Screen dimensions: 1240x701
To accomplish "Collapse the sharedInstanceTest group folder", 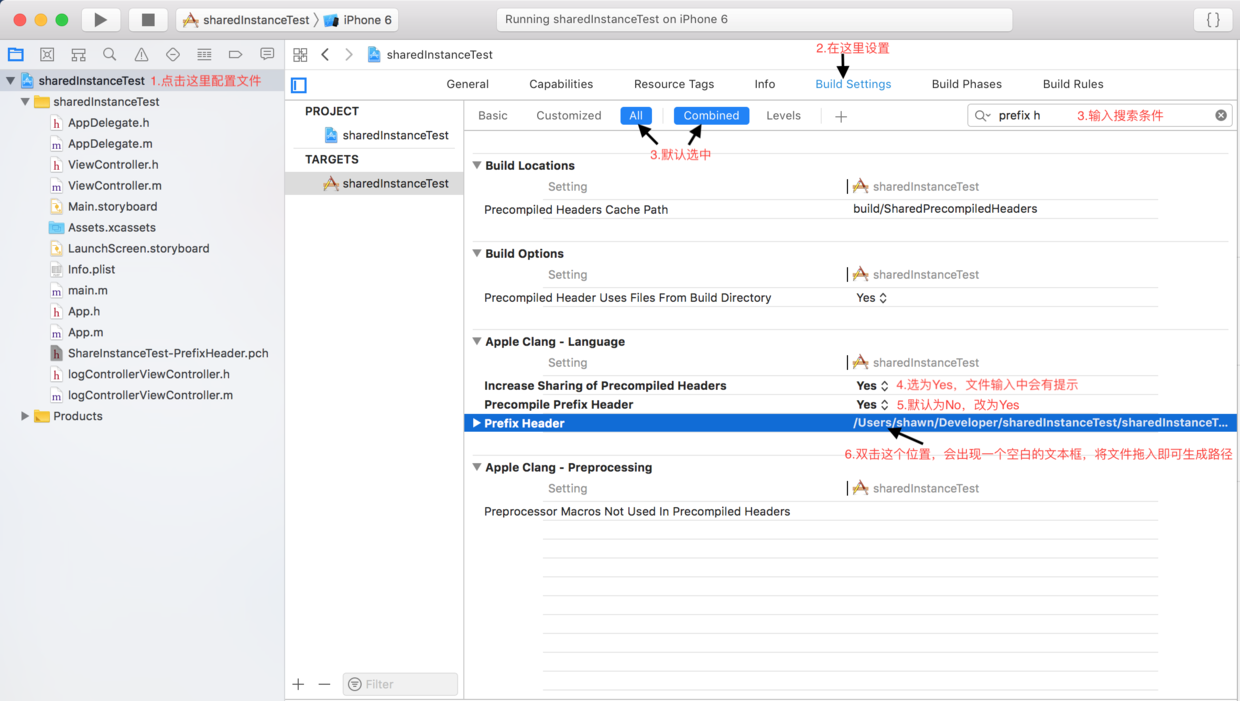I will tap(25, 102).
